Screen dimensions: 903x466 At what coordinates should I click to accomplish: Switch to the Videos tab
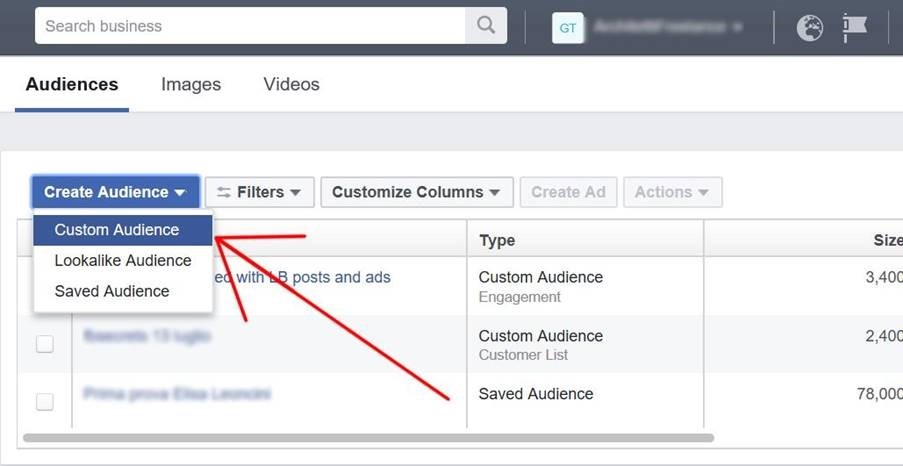tap(291, 85)
